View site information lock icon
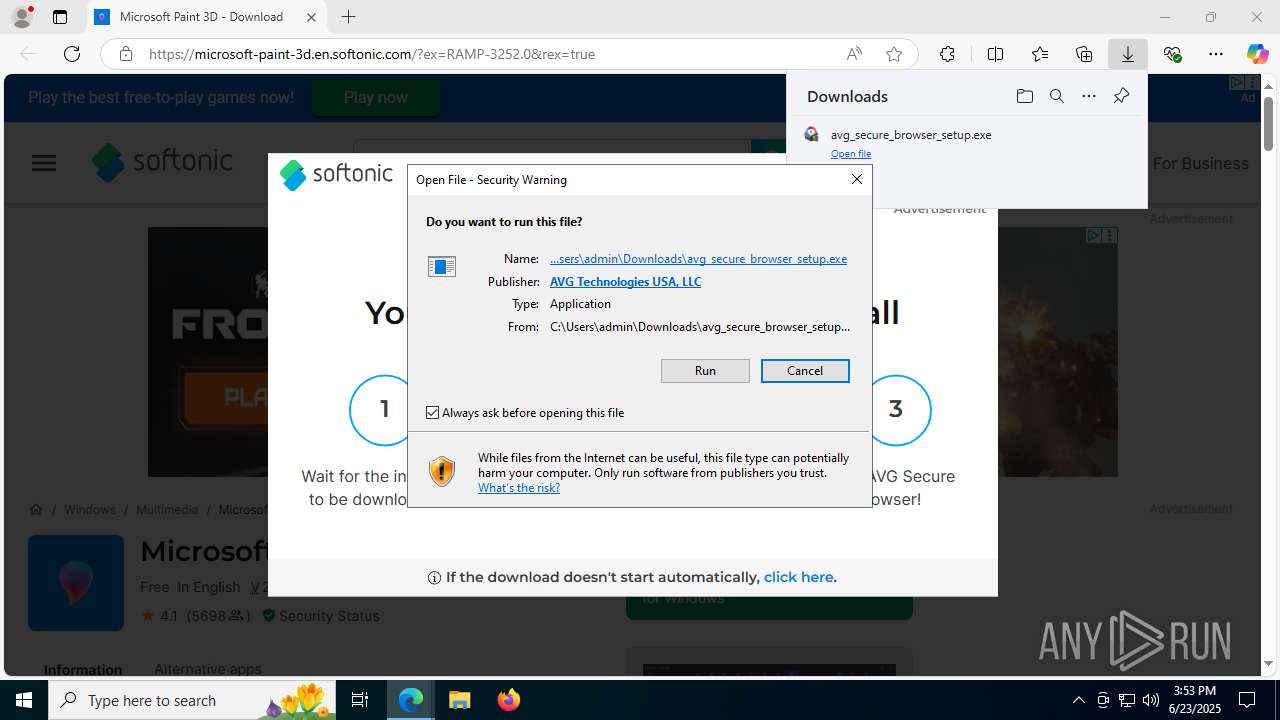The image size is (1280, 720). [x=126, y=54]
